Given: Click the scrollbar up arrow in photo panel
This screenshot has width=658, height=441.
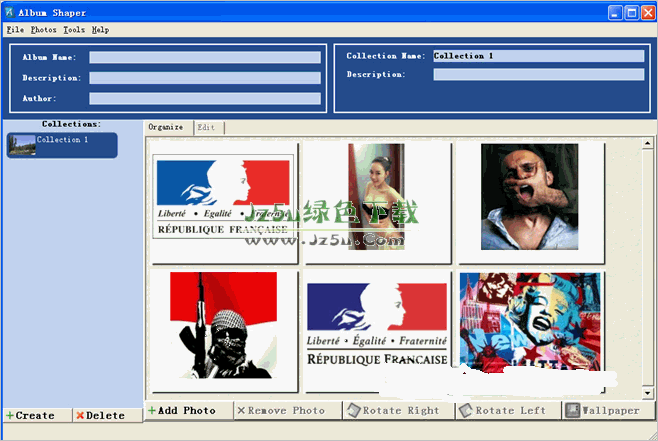Looking at the screenshot, I should pos(648,143).
